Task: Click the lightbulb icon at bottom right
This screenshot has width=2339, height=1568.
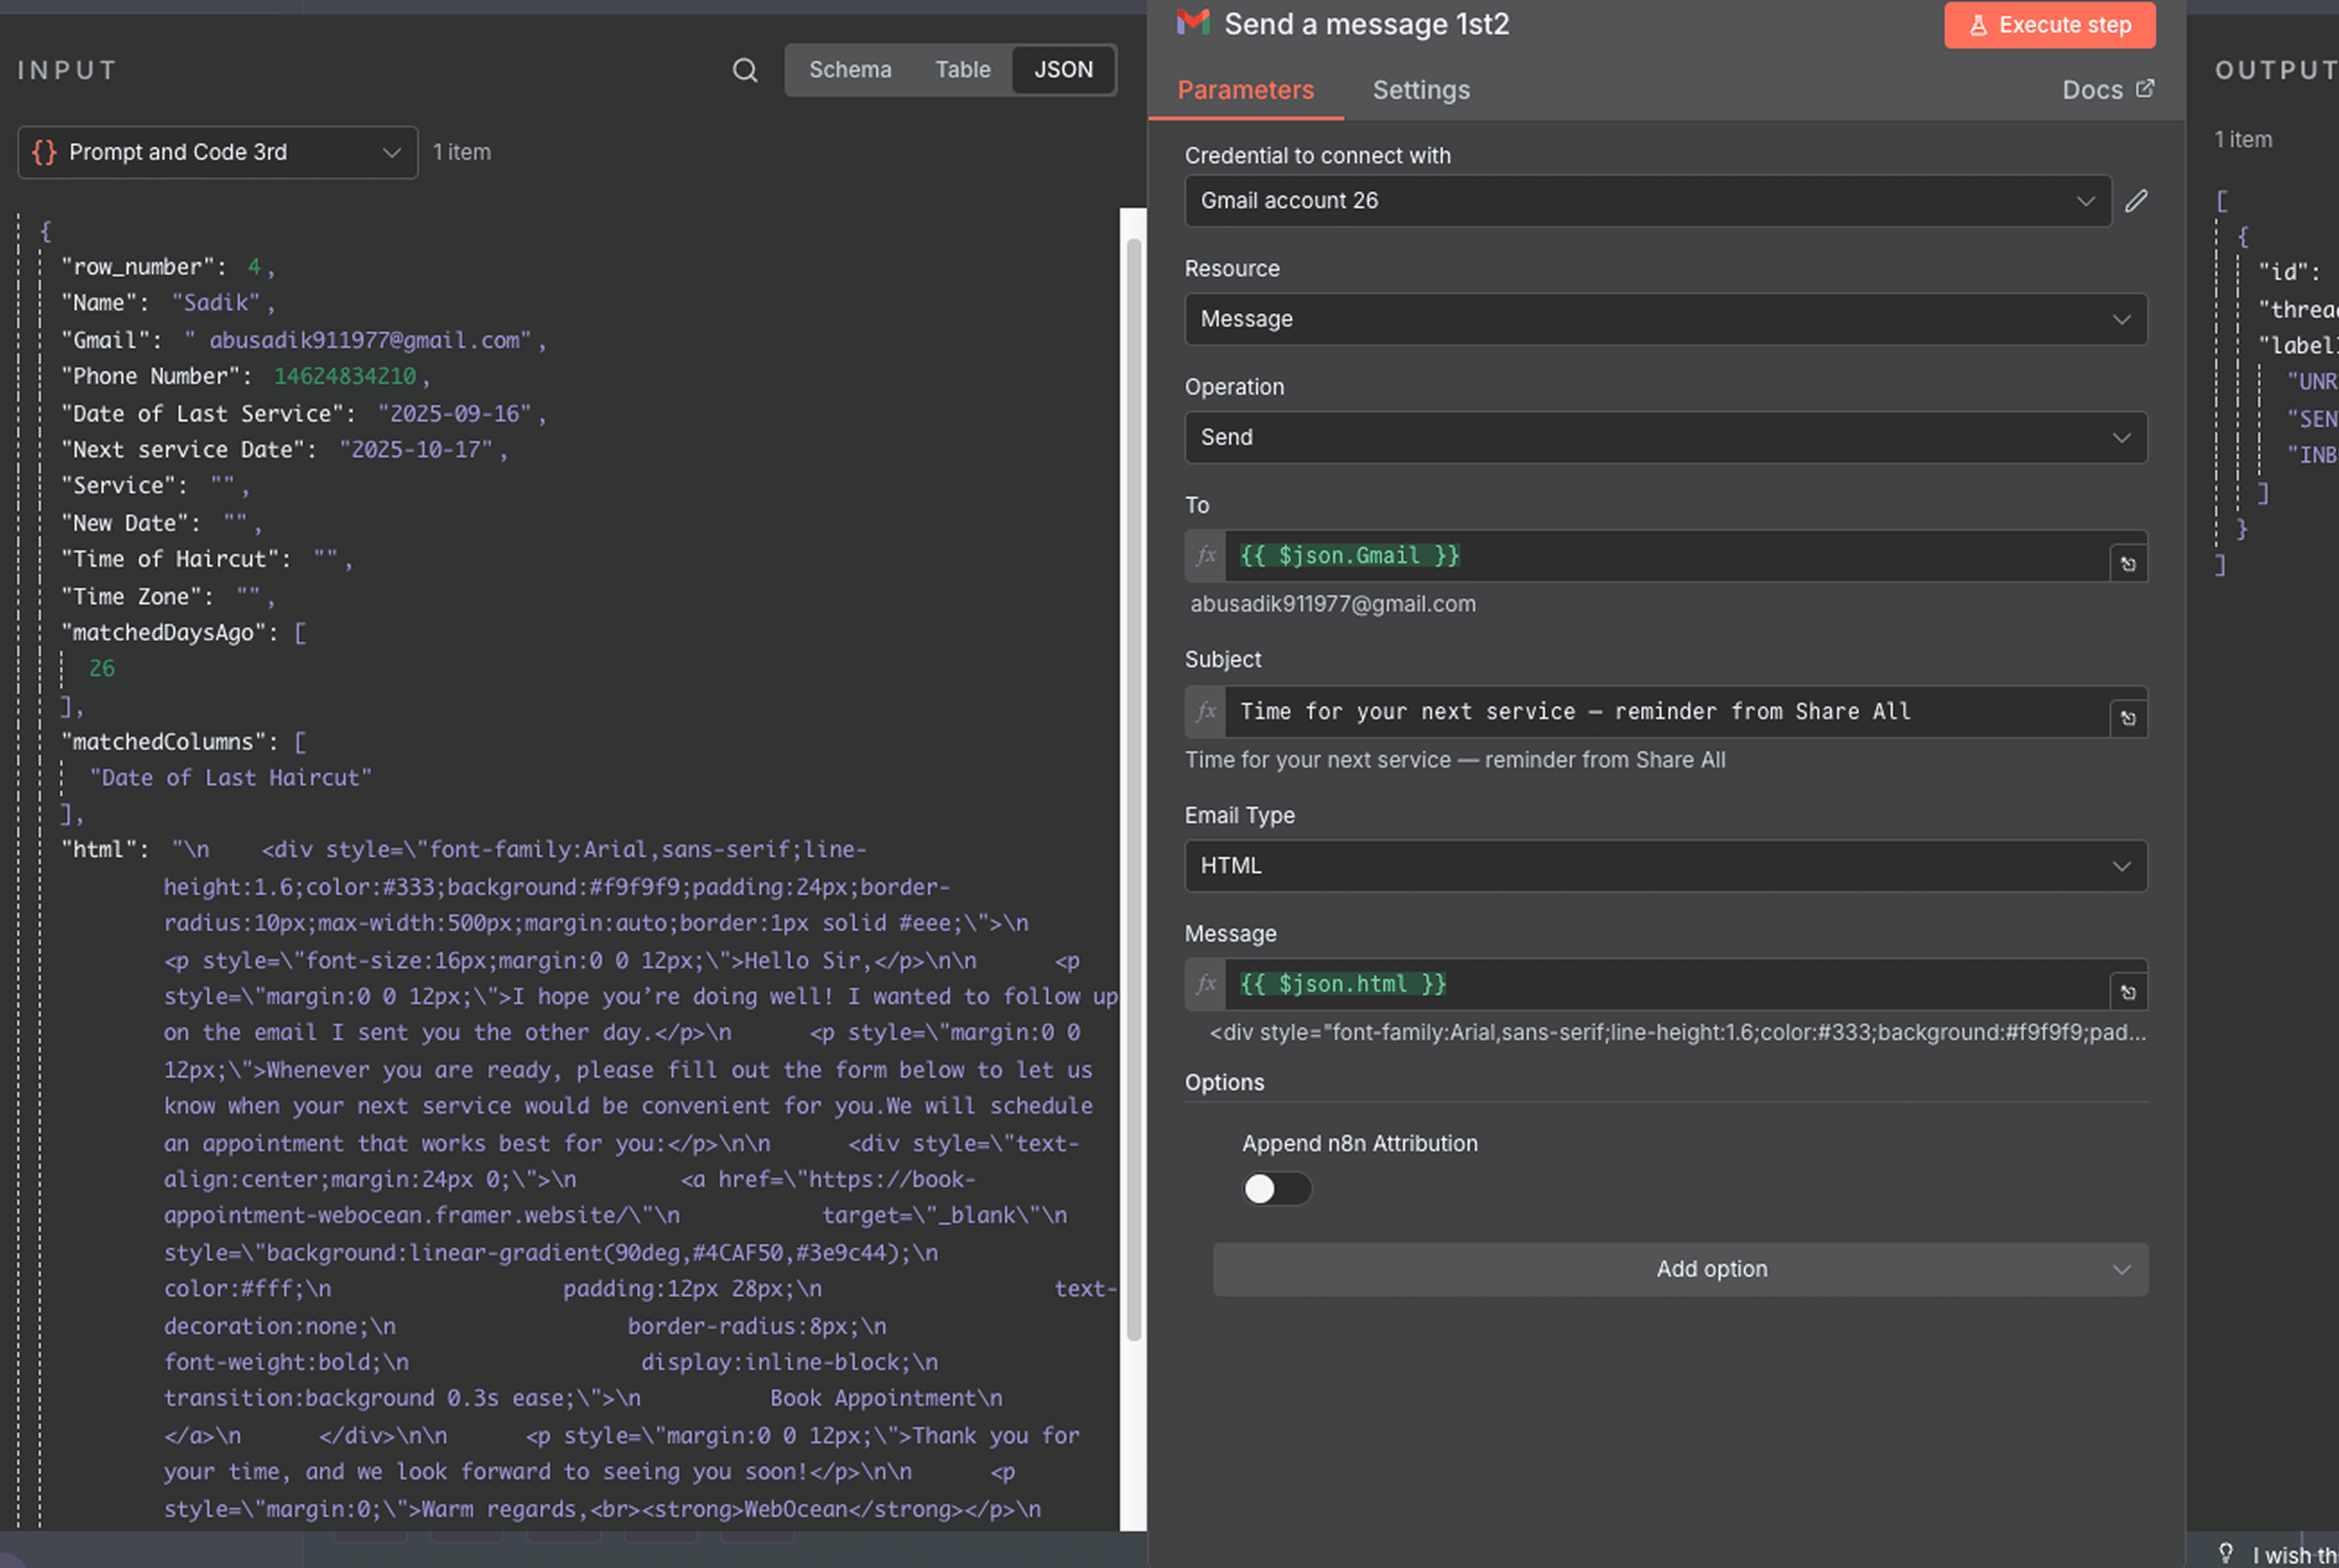Action: 2226,1553
